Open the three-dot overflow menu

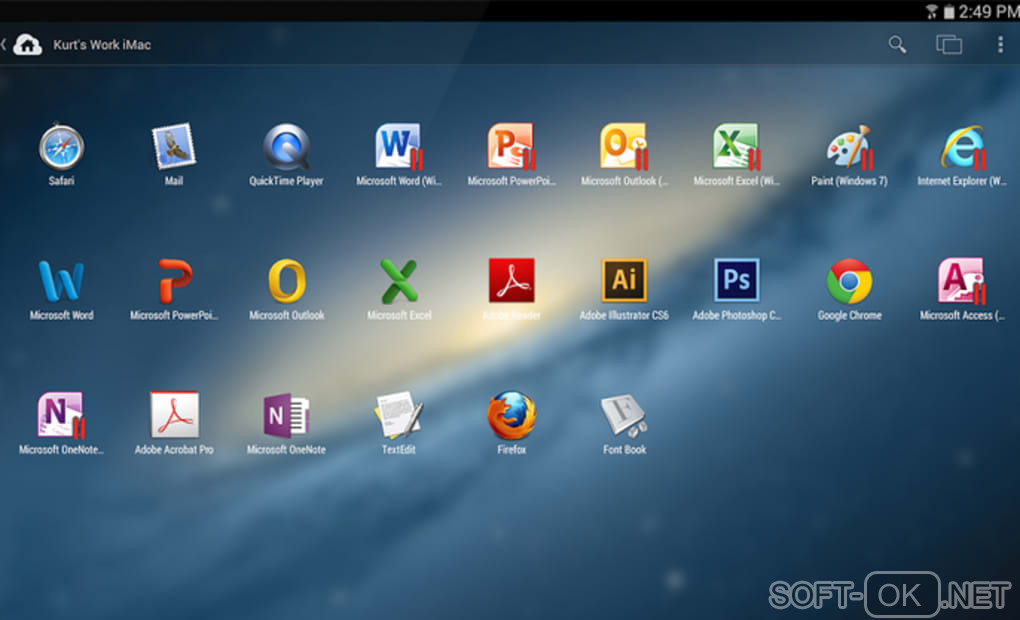1000,44
